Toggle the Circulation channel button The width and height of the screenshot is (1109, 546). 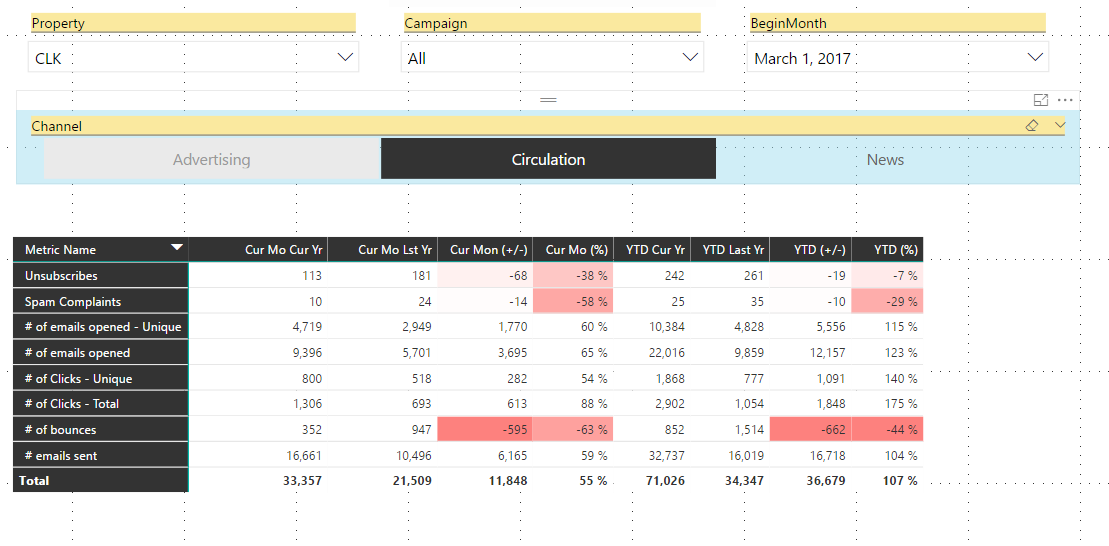coord(548,159)
